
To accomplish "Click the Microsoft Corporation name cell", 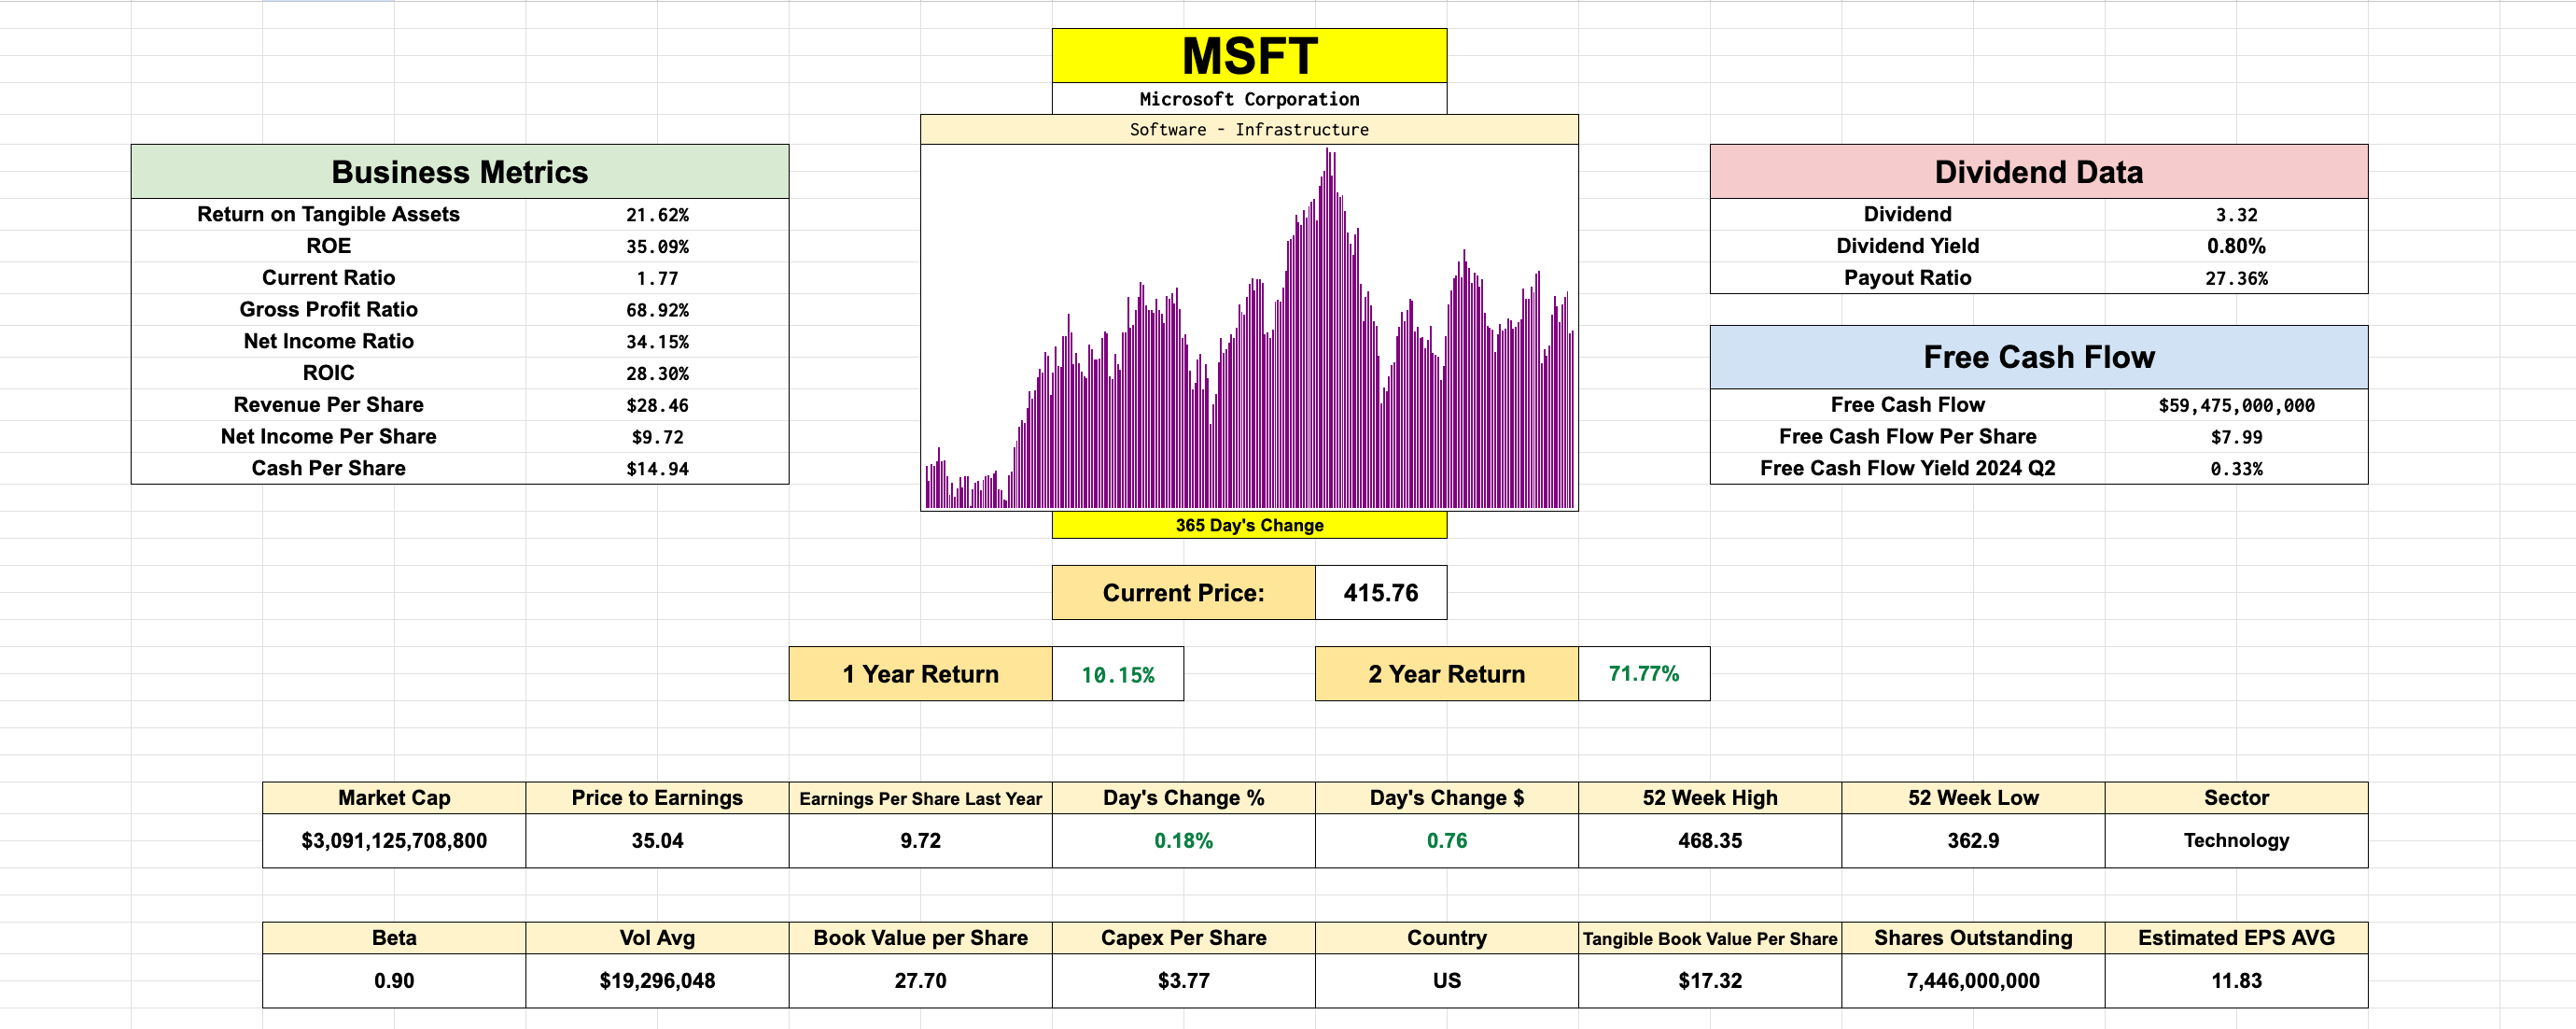I will [x=1249, y=99].
